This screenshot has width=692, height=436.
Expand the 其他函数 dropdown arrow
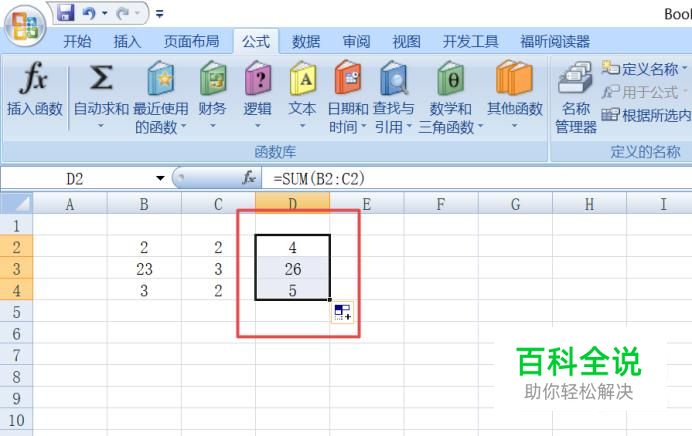(x=515, y=126)
